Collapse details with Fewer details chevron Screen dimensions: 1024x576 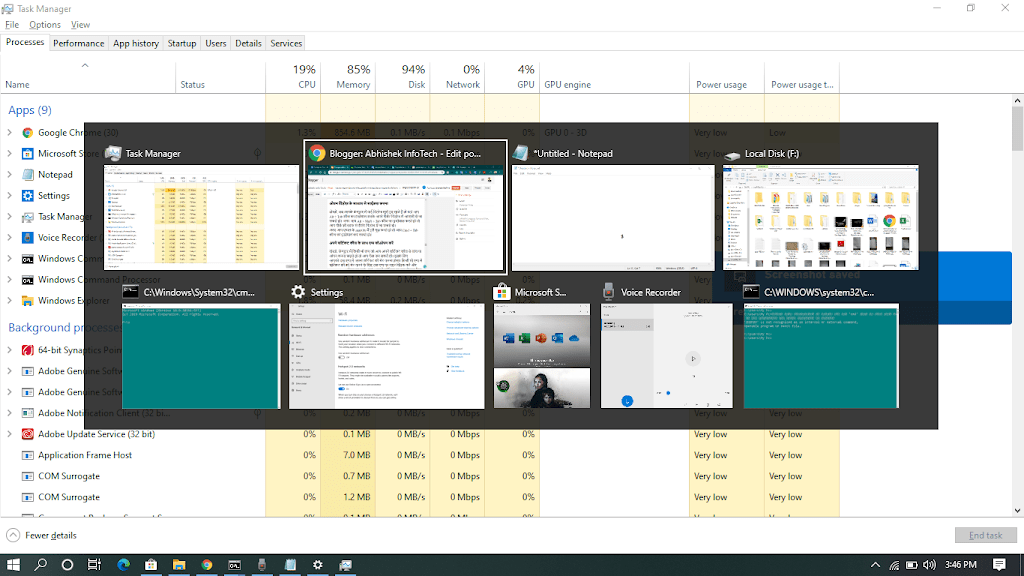[x=13, y=535]
